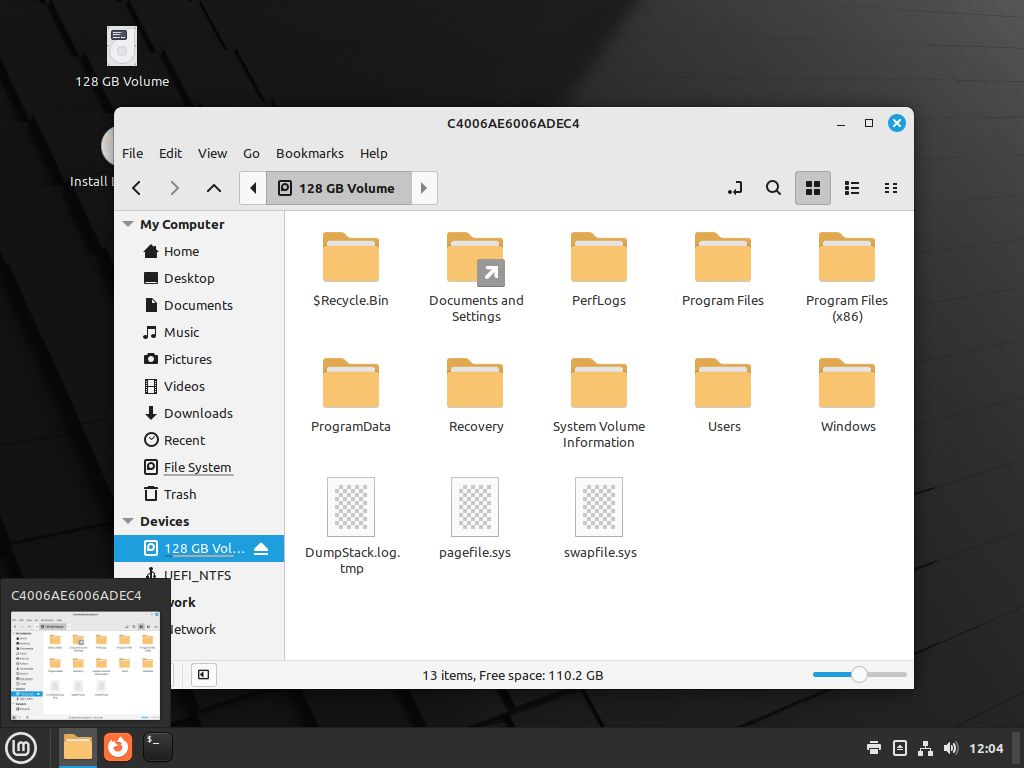Screen dimensions: 1024x768
Task: Adjust the icon zoom slider
Action: coord(858,675)
